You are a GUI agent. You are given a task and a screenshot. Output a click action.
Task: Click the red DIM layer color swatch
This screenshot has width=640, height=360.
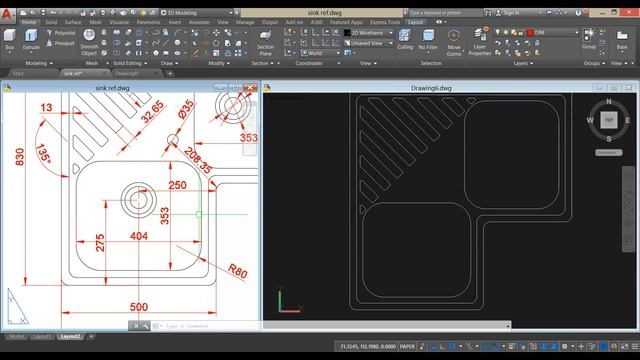[x=530, y=33]
